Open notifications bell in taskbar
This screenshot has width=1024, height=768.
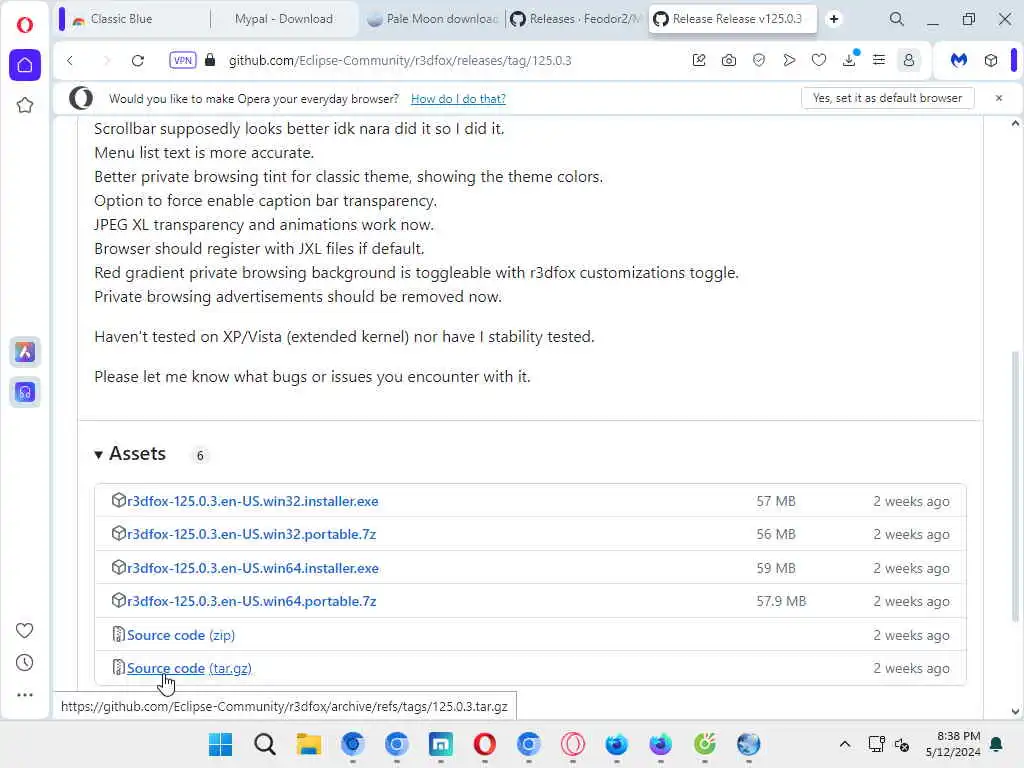997,744
